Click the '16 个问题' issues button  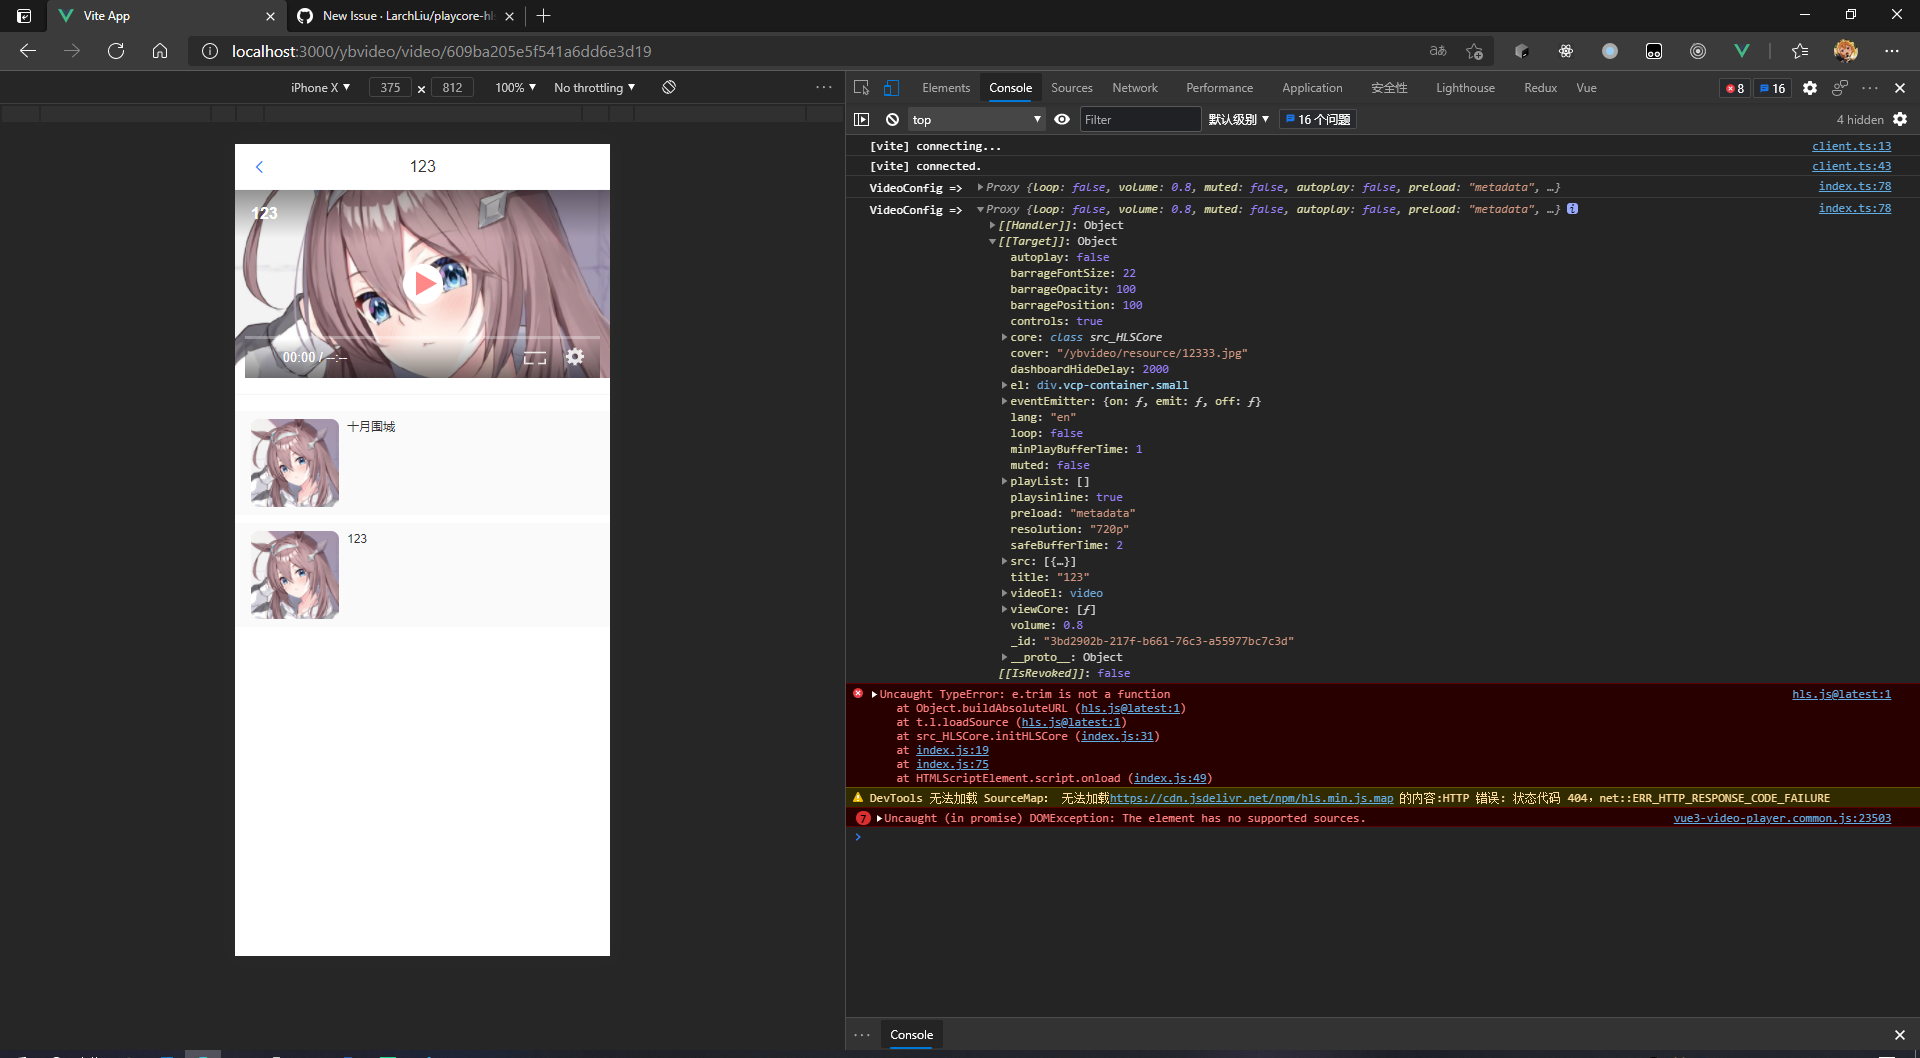pyautogui.click(x=1317, y=119)
